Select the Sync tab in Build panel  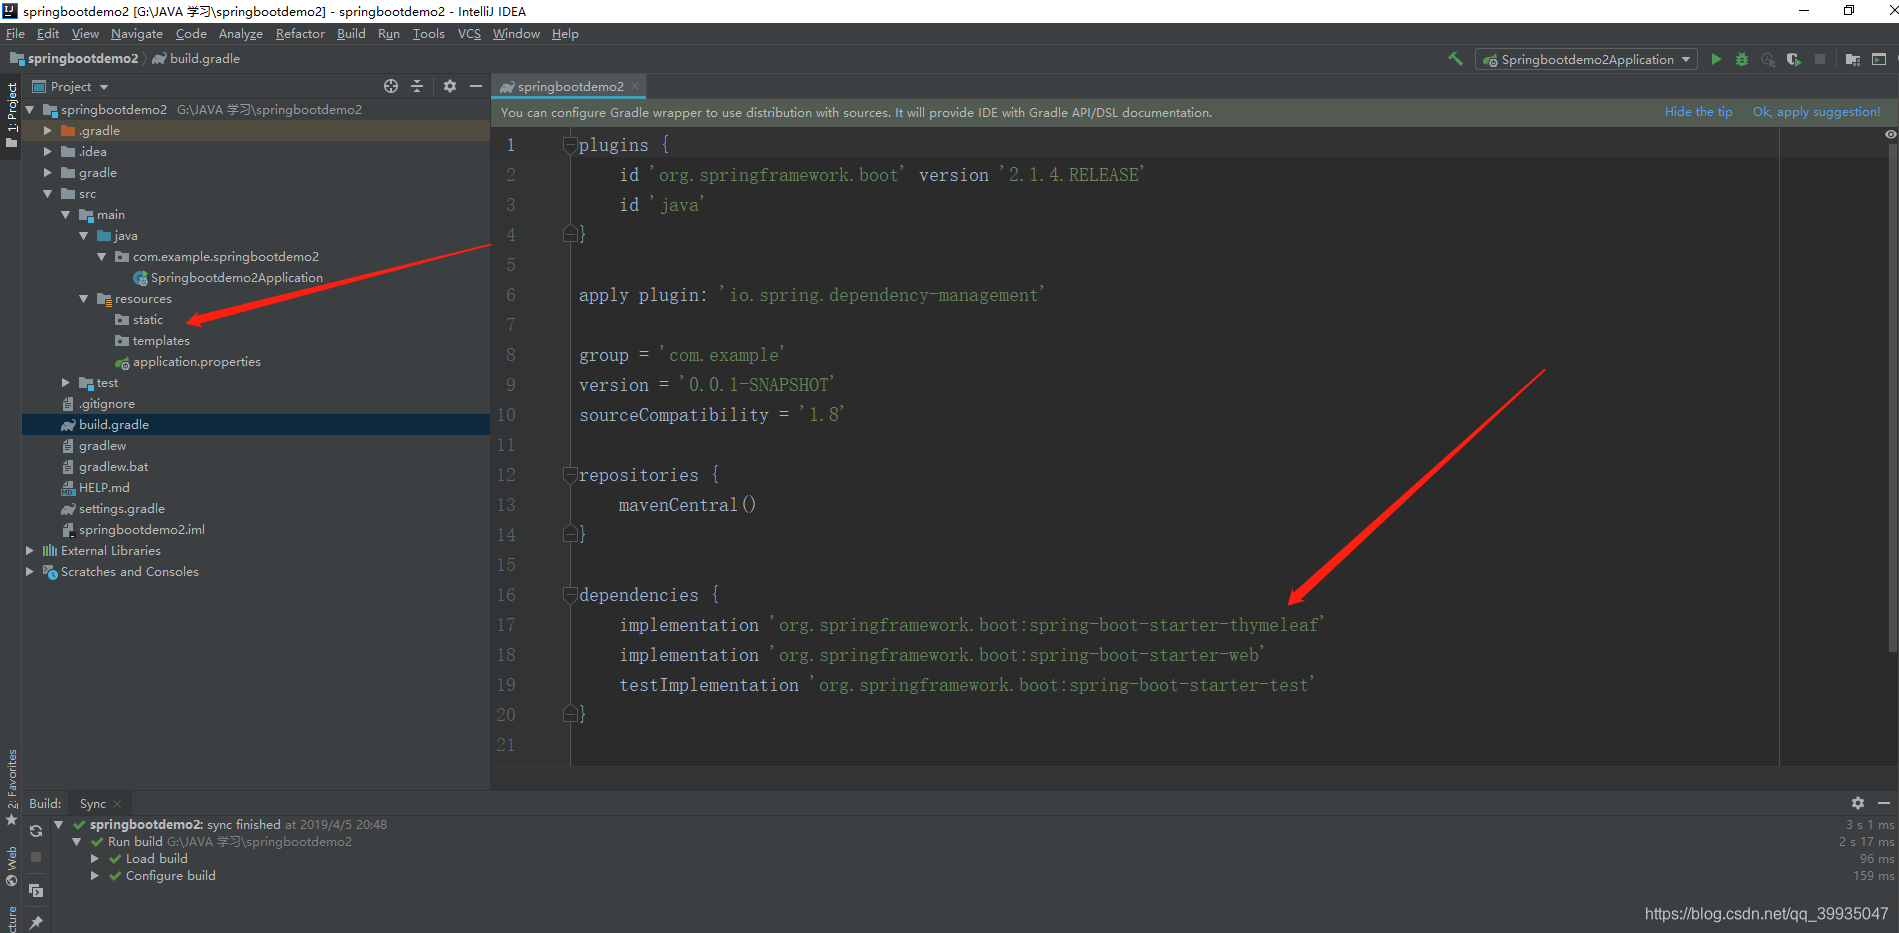93,804
